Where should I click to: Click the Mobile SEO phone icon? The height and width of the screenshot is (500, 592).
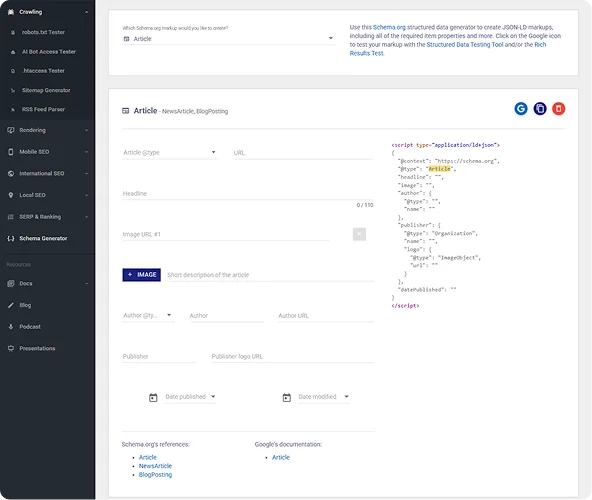tap(11, 152)
